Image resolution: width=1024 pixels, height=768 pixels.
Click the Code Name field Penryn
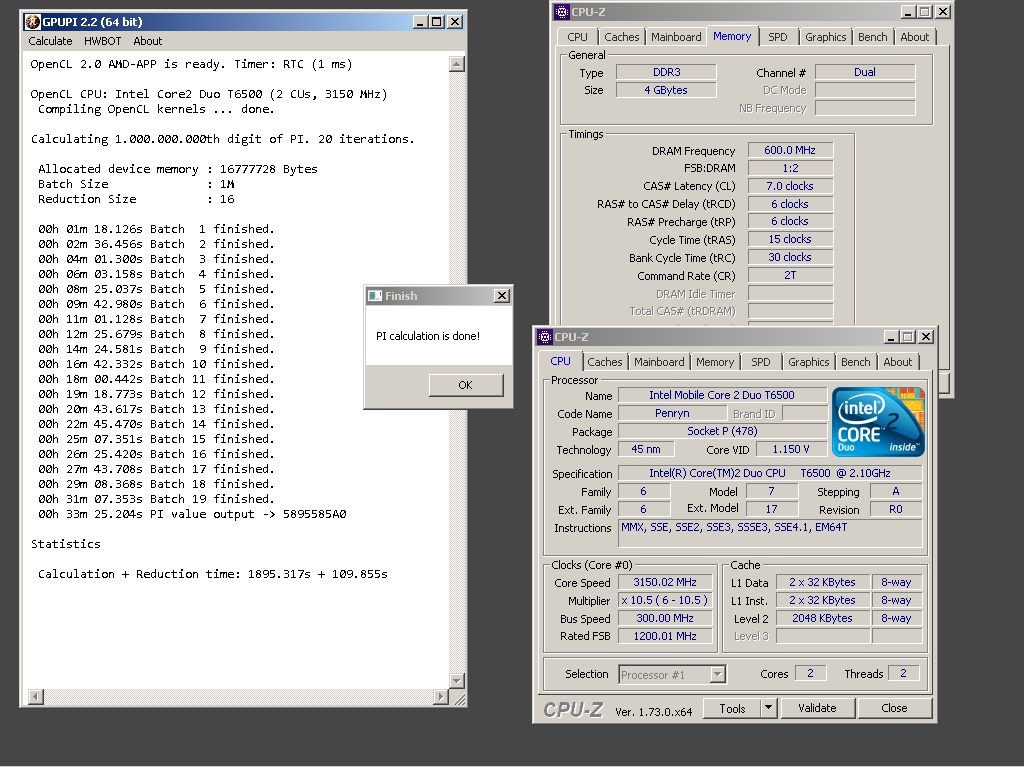[672, 413]
